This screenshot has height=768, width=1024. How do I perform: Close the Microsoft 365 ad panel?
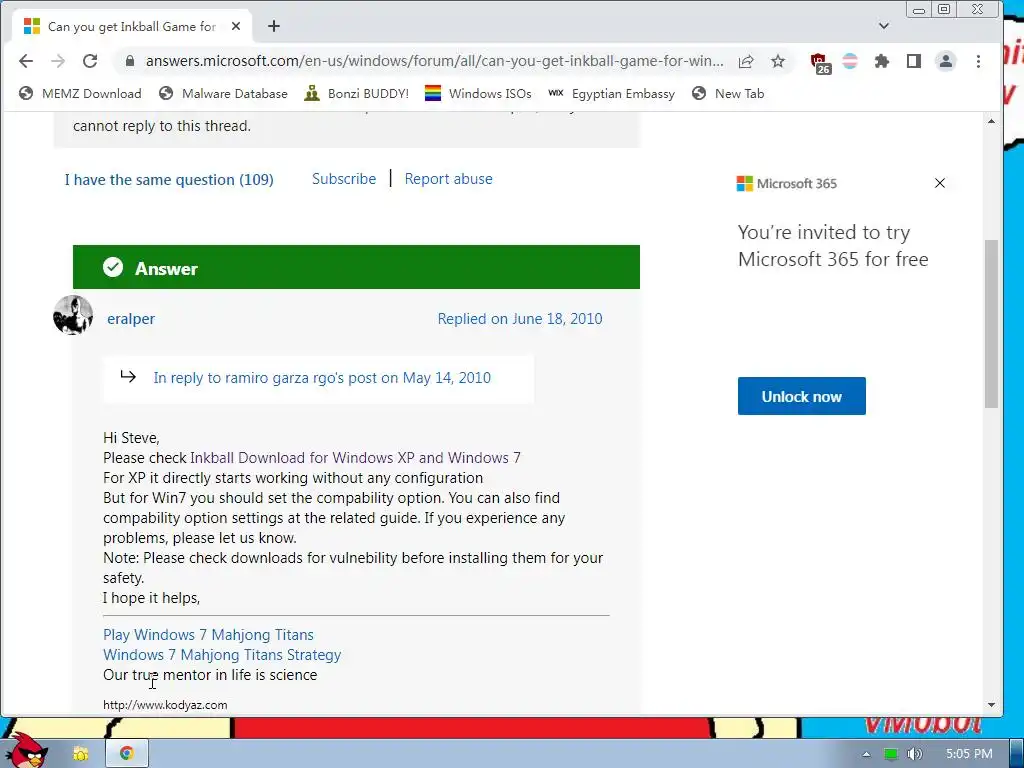coord(940,184)
